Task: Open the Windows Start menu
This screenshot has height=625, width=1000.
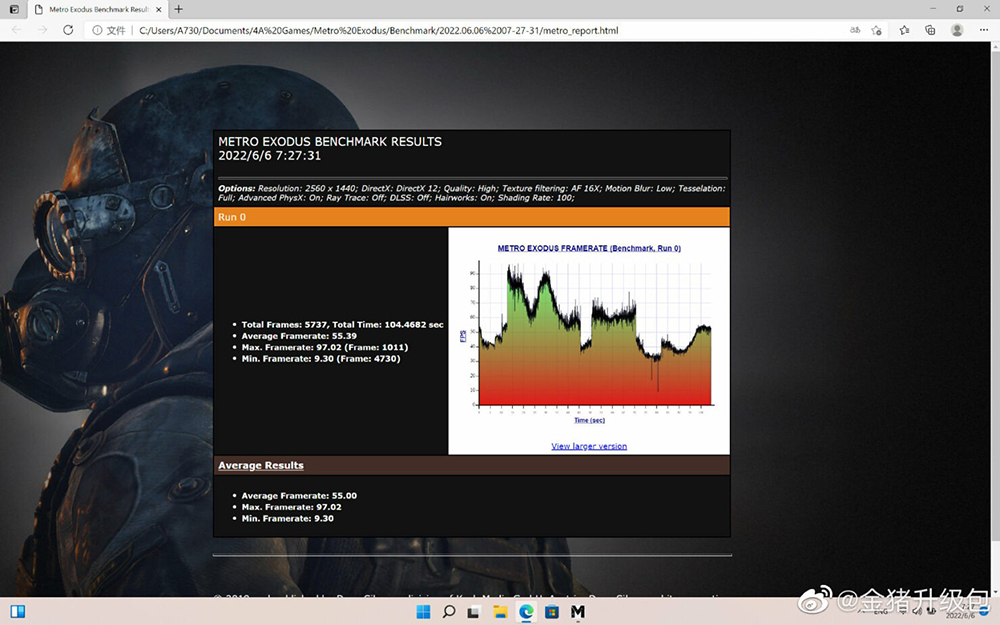Action: [423, 612]
